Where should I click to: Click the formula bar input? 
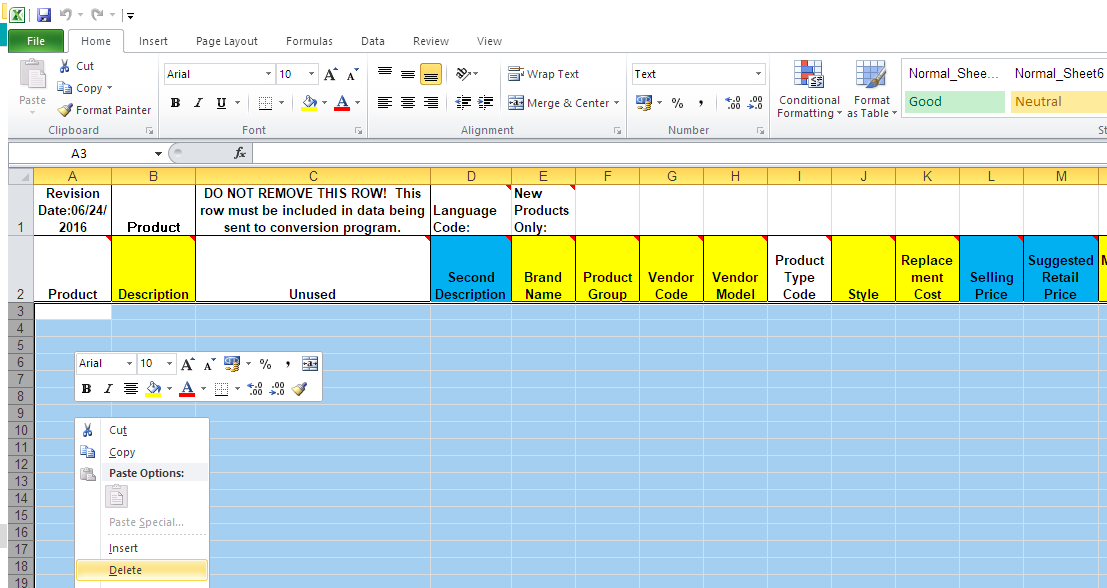coord(679,153)
